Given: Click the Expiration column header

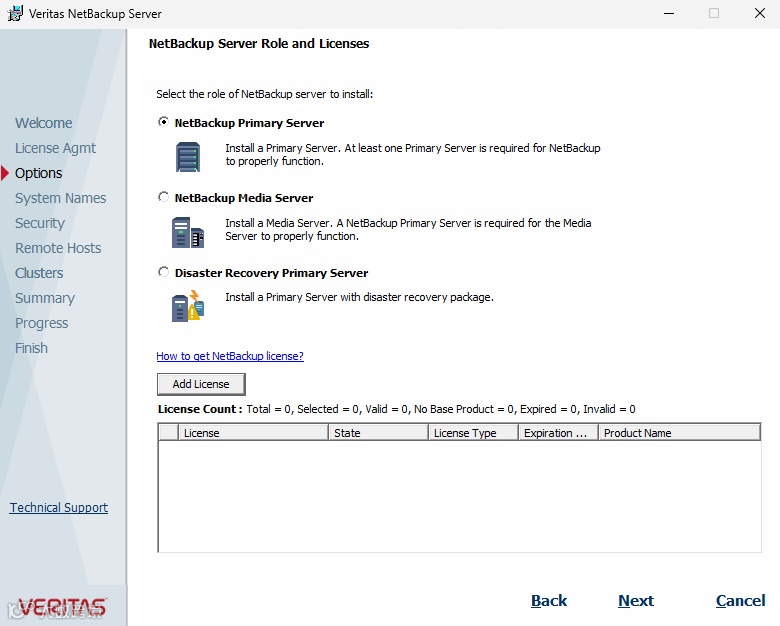Looking at the screenshot, I should [557, 433].
